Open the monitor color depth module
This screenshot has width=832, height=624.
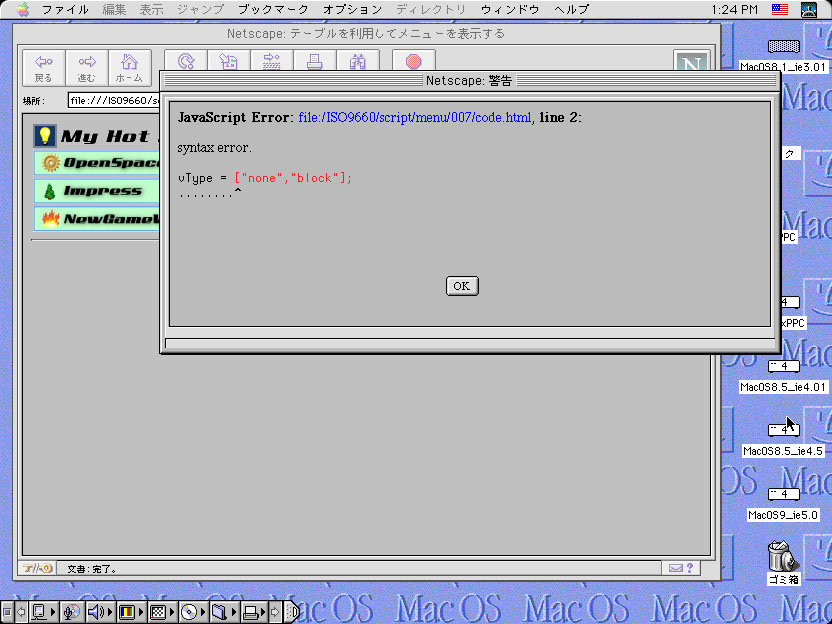click(131, 612)
